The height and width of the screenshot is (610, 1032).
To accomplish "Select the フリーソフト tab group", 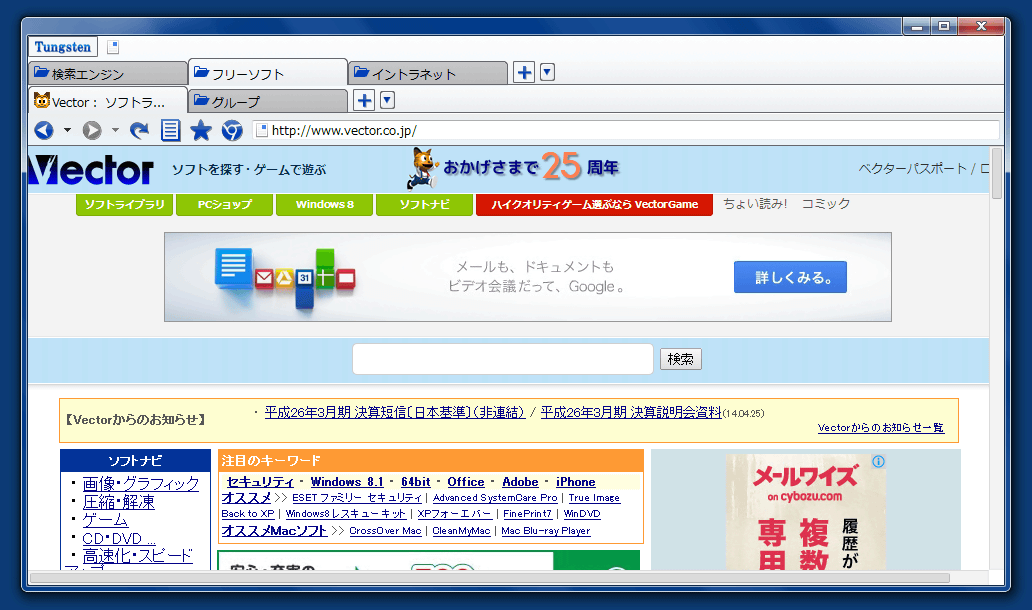I will click(x=268, y=73).
